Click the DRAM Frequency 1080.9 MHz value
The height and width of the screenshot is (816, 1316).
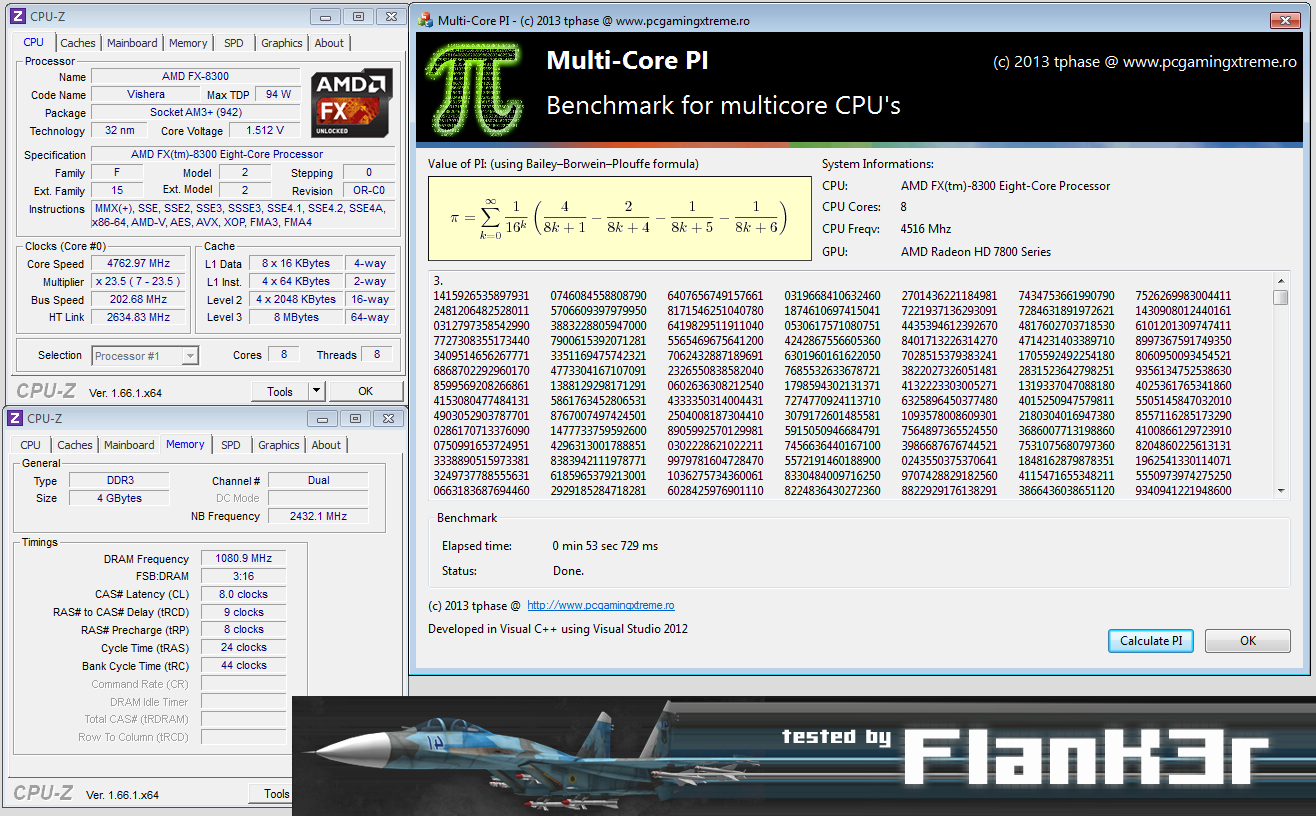(244, 558)
